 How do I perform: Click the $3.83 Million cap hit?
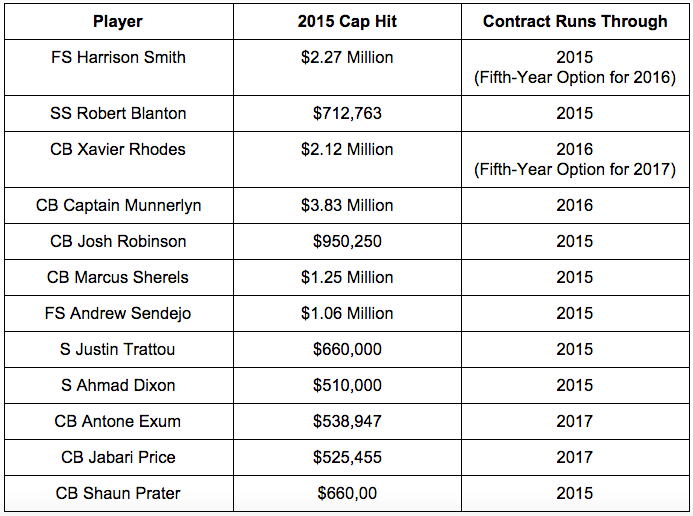pos(347,205)
